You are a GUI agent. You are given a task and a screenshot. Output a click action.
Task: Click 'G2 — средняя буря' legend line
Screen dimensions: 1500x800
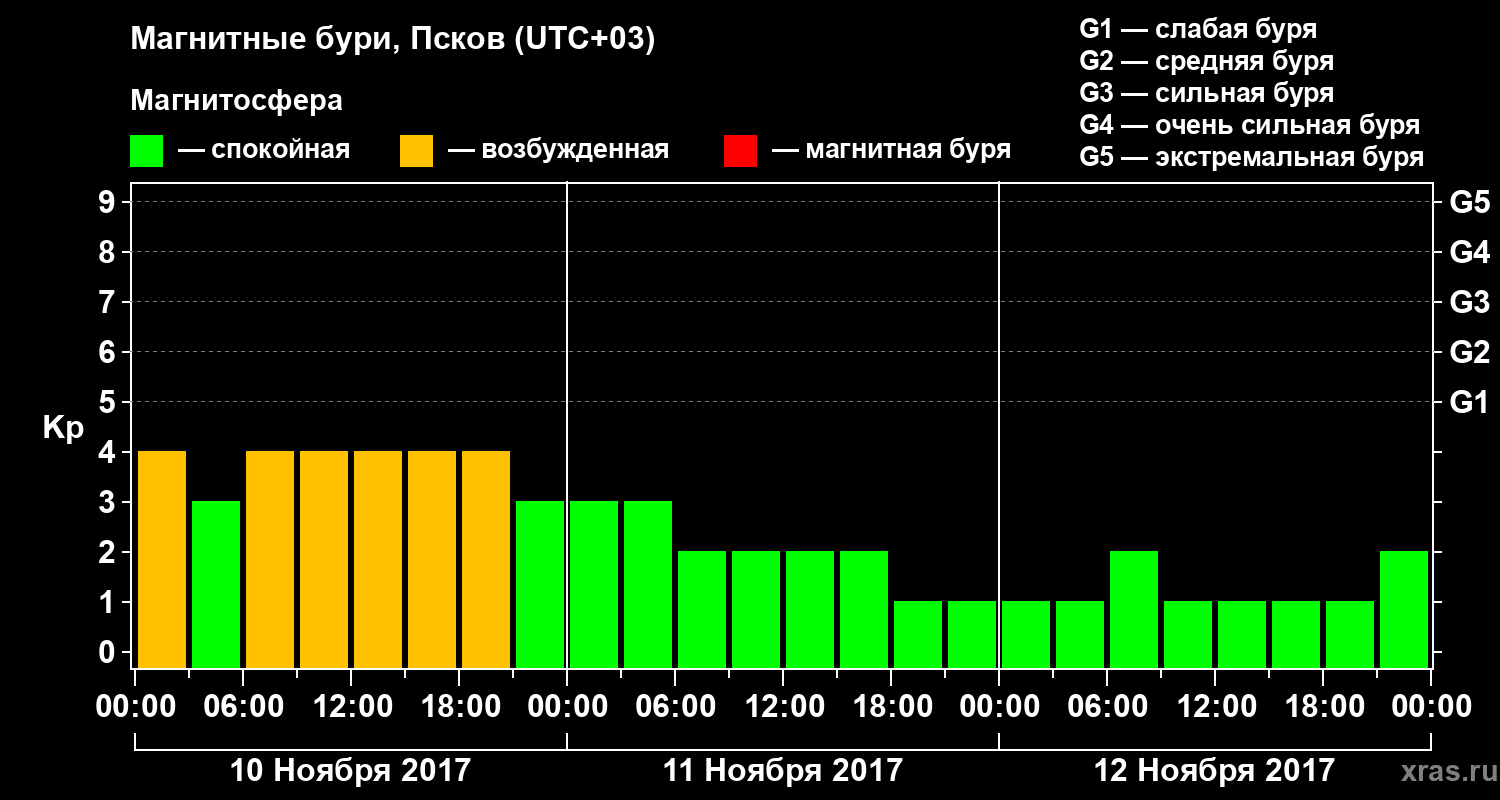(x=1206, y=61)
